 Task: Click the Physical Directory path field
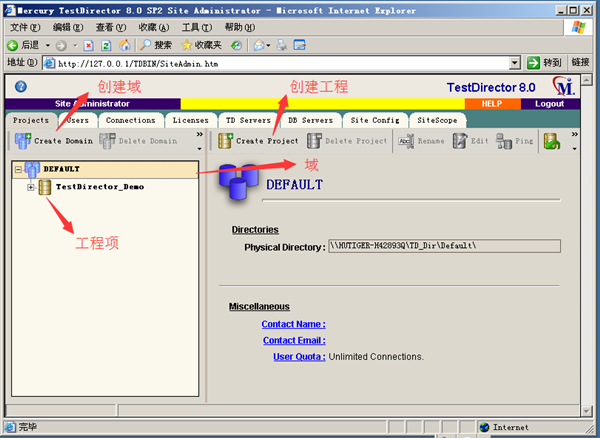pyautogui.click(x=443, y=246)
